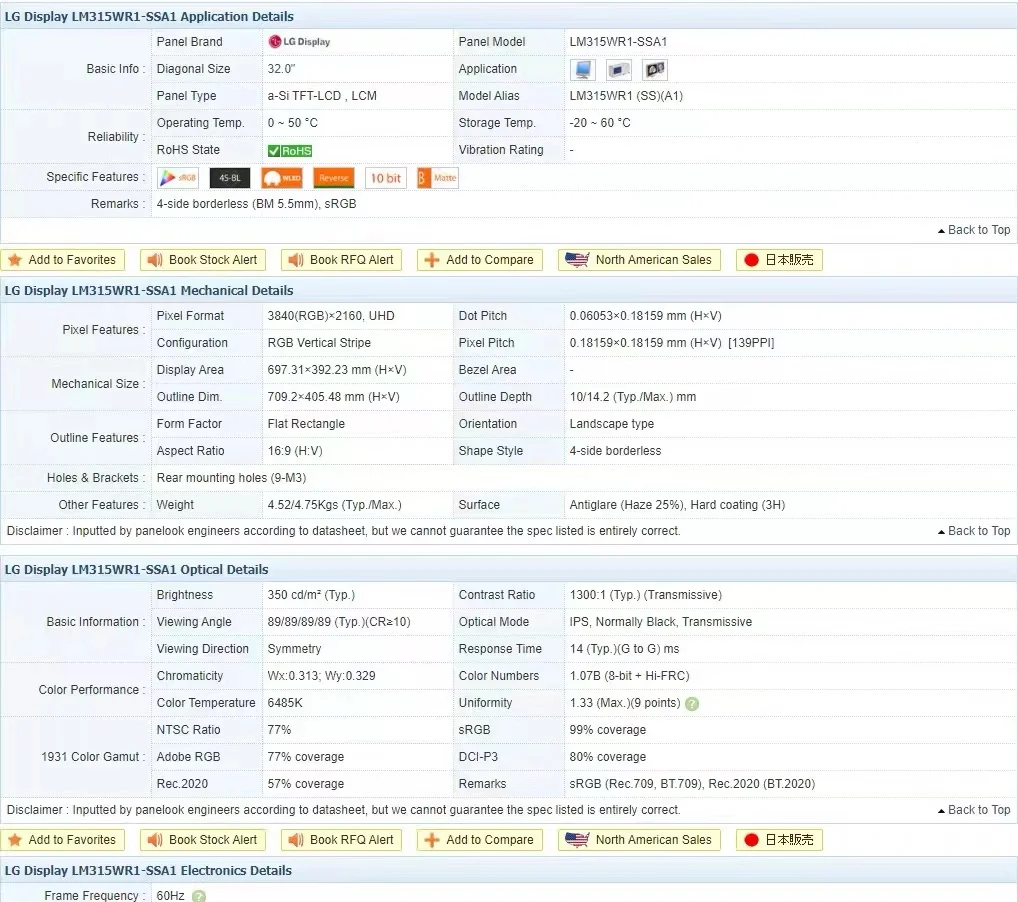Click the Weight value 4.52/4.75Kgs
The height and width of the screenshot is (902, 1018).
click(334, 505)
